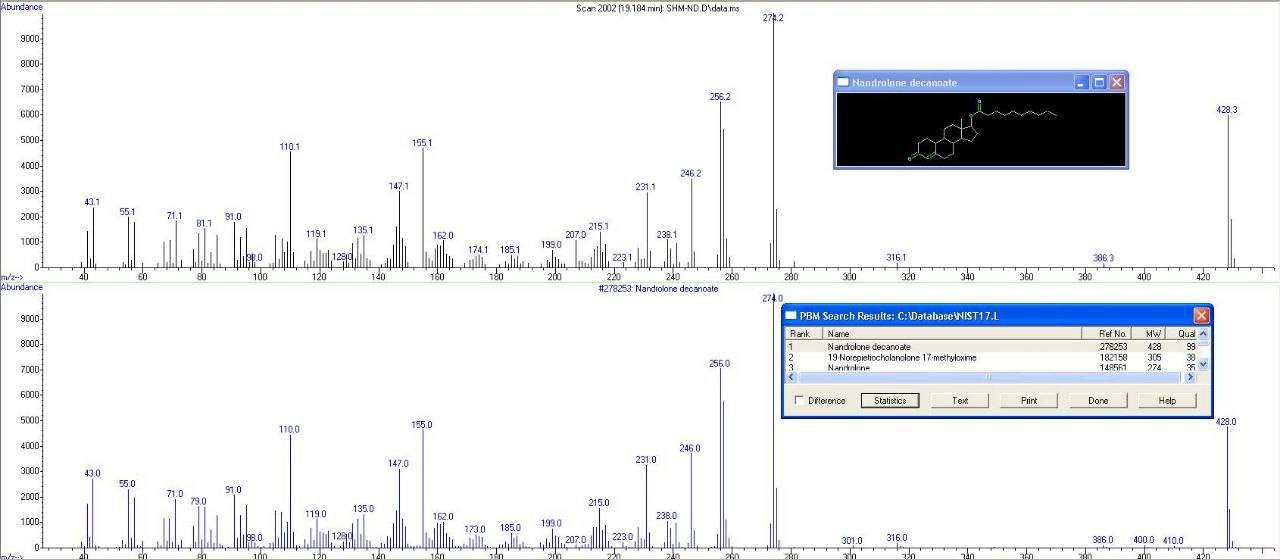Enable the Difference checkbox
The width and height of the screenshot is (1280, 560).
pos(799,400)
